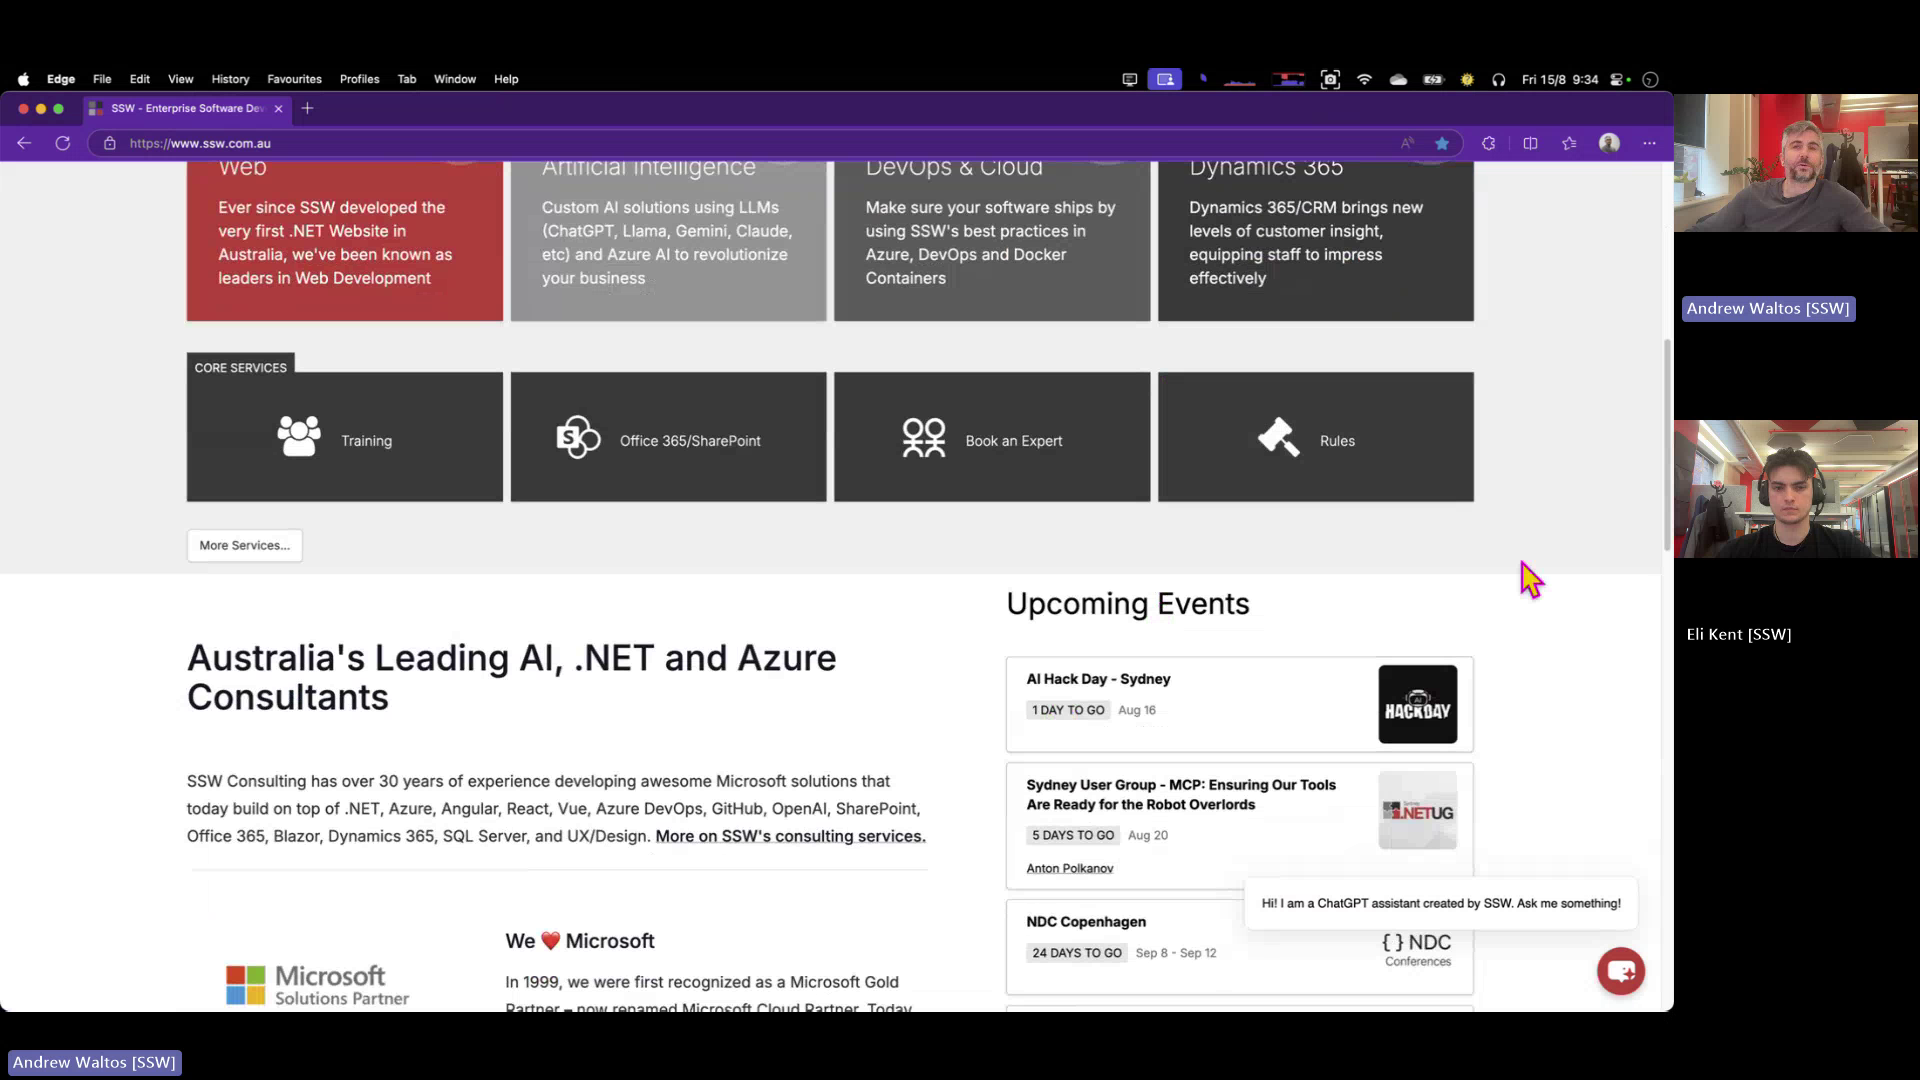Screen dimensions: 1920x1080
Task: Click the page vertical scrollbar thumb
Action: pyautogui.click(x=1667, y=445)
